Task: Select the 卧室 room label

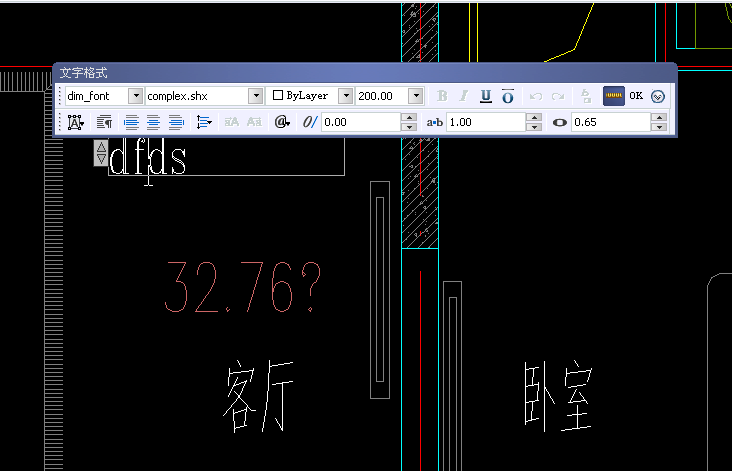Action: tap(558, 395)
